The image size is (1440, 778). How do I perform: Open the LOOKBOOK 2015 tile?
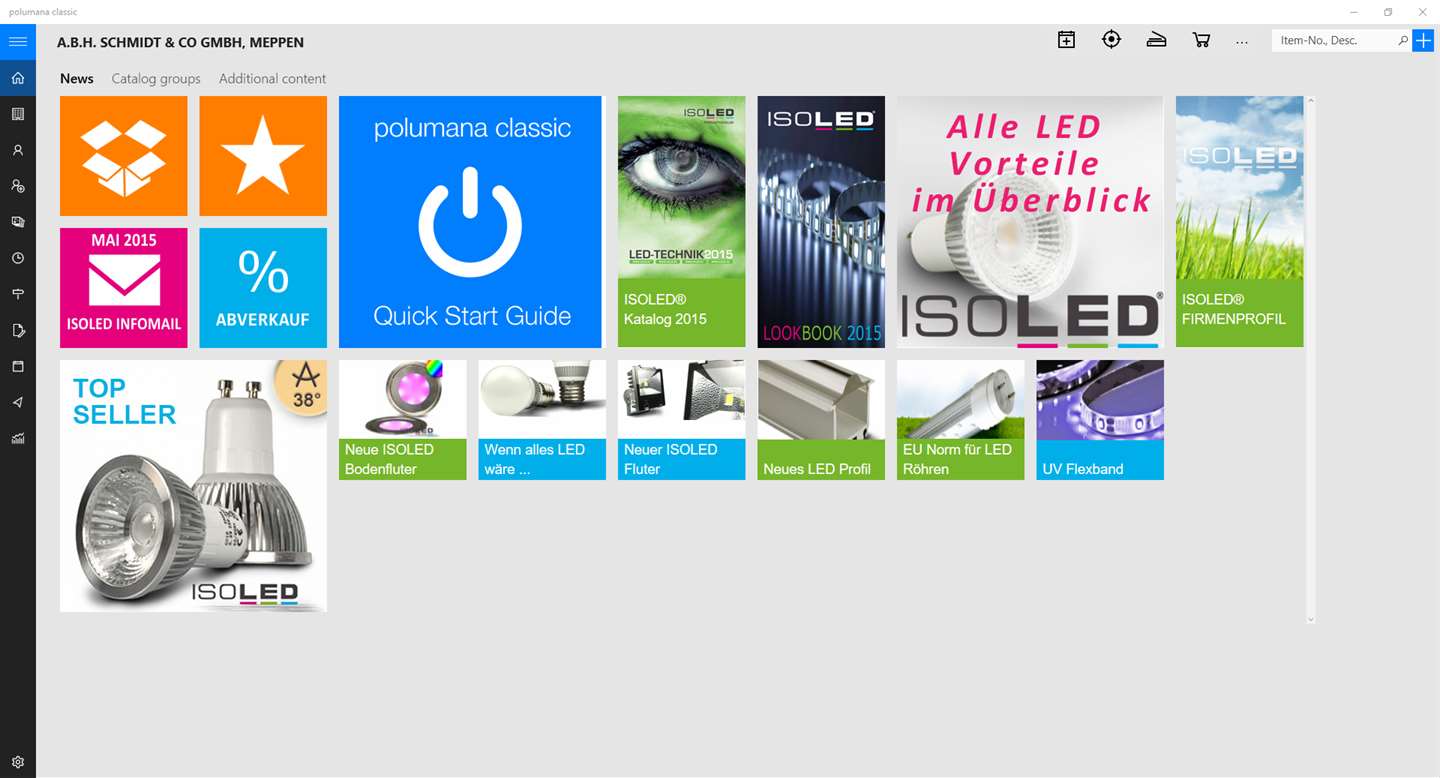[821, 222]
